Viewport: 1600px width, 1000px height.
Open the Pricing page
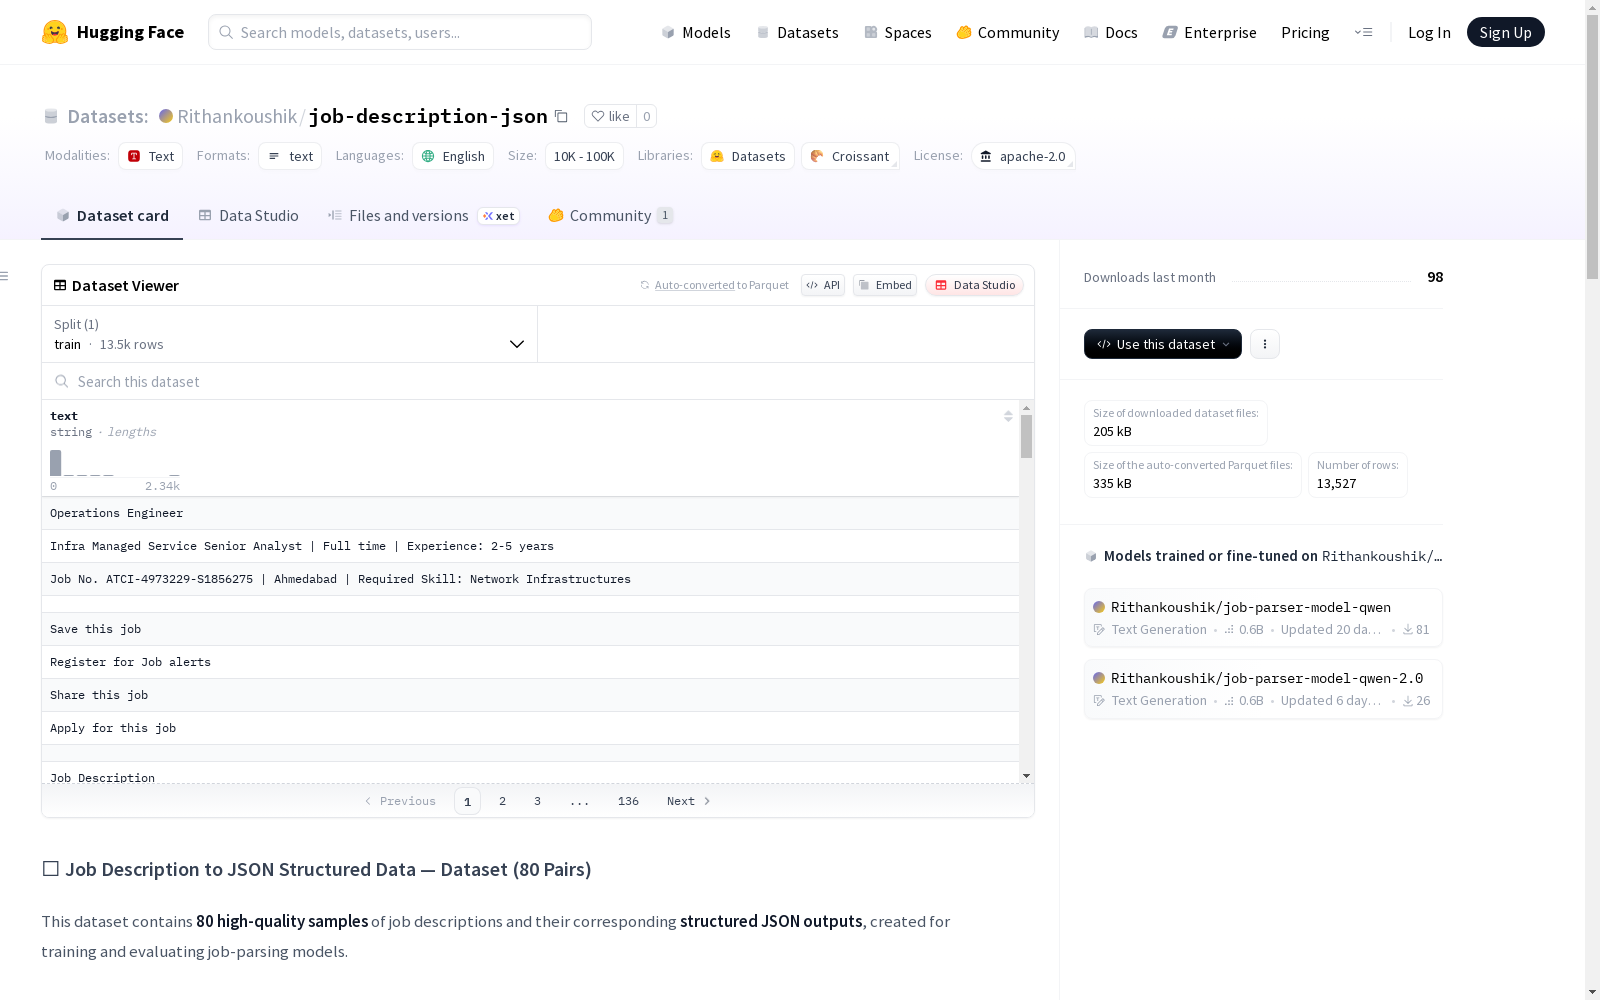pos(1305,32)
